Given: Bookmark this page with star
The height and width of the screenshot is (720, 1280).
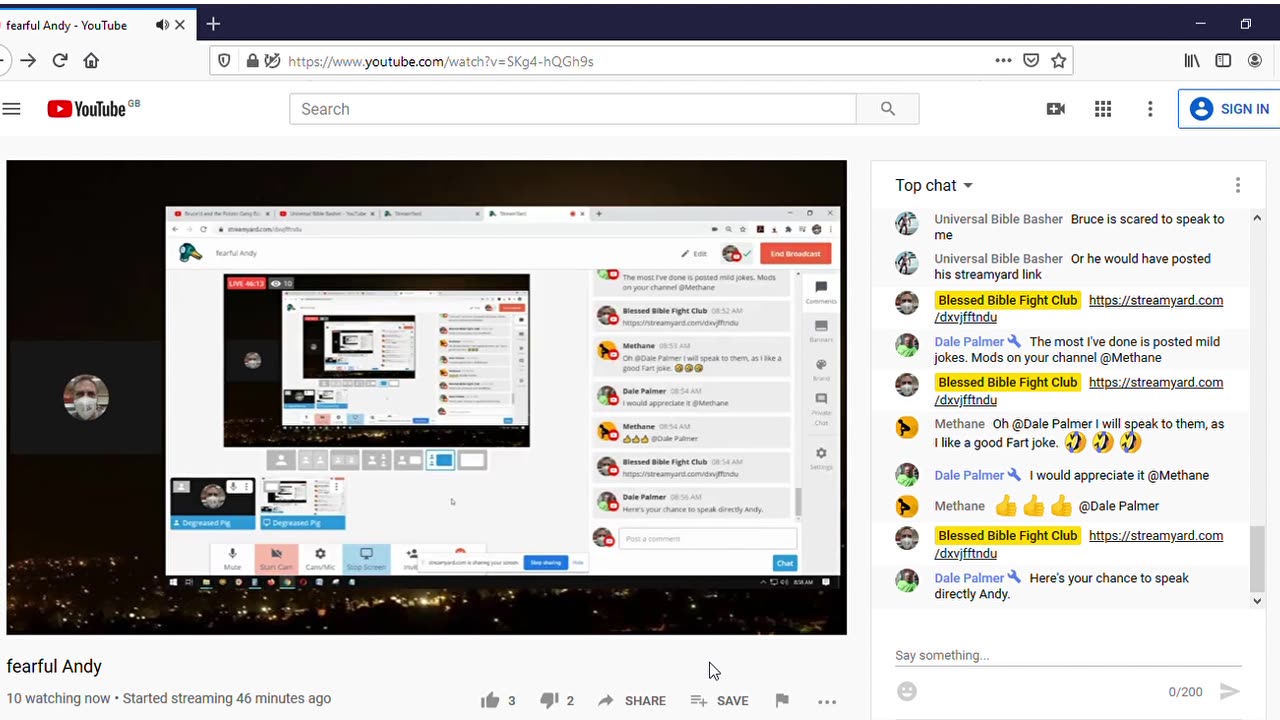Looking at the screenshot, I should [x=1059, y=60].
